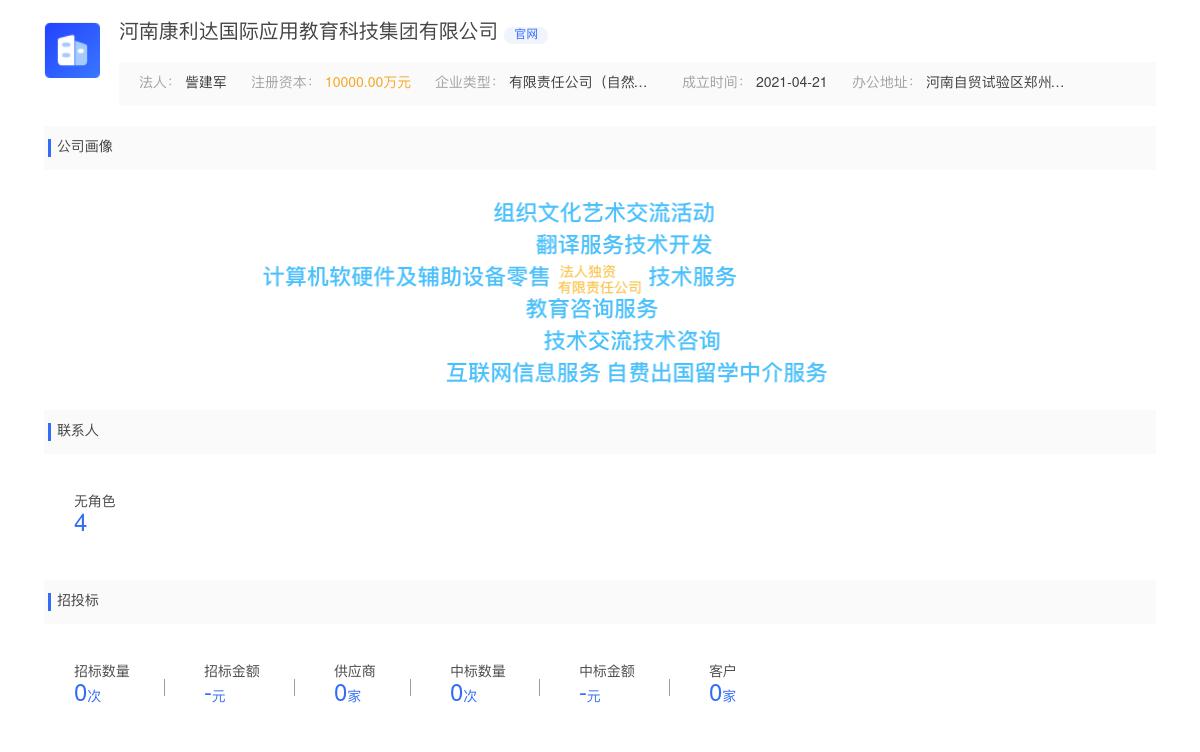Click 自费出国留学中介服务 keyword

click(x=717, y=373)
